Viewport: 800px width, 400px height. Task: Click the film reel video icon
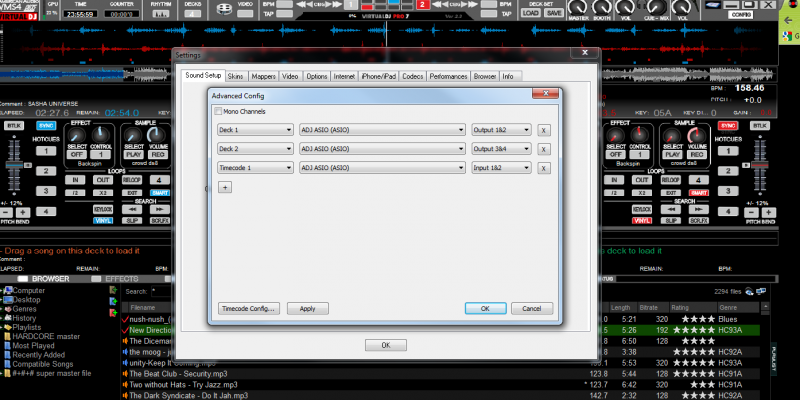(x=224, y=9)
